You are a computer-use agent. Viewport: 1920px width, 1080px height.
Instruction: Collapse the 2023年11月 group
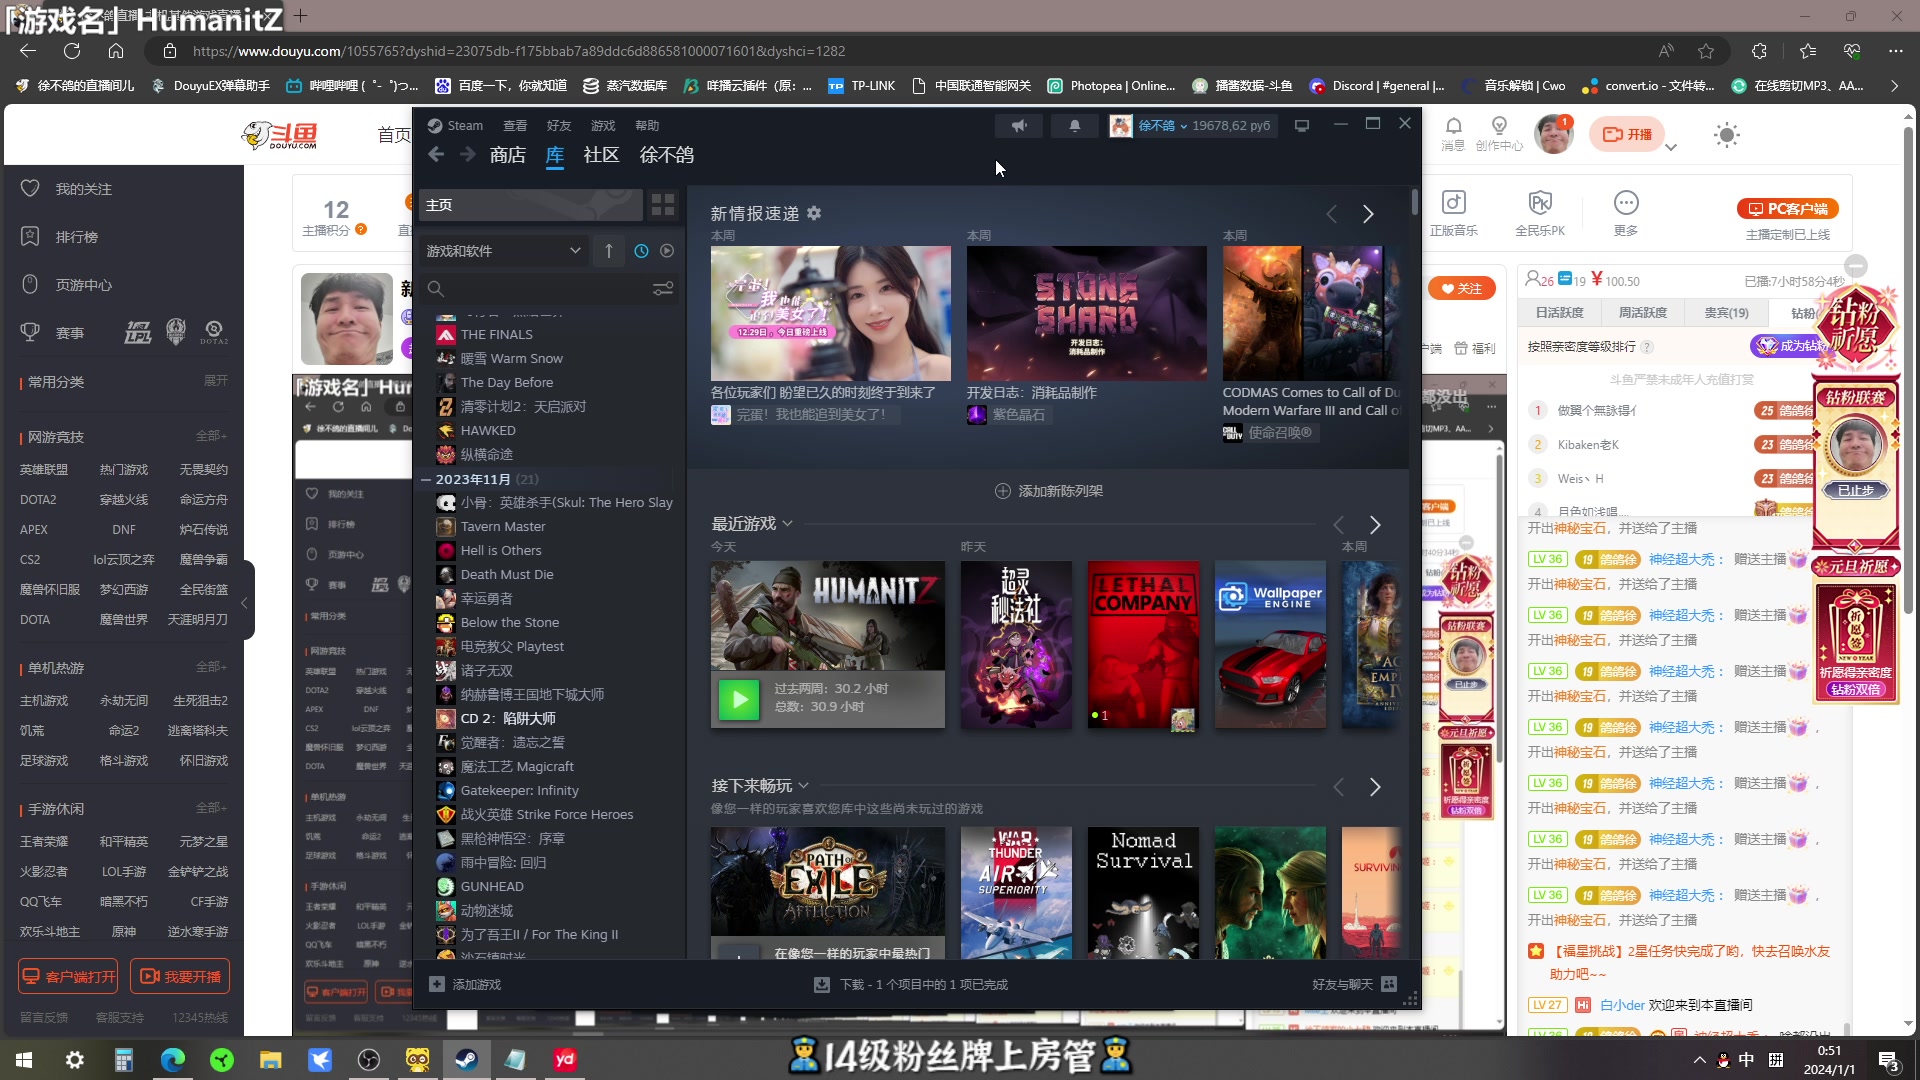click(426, 479)
